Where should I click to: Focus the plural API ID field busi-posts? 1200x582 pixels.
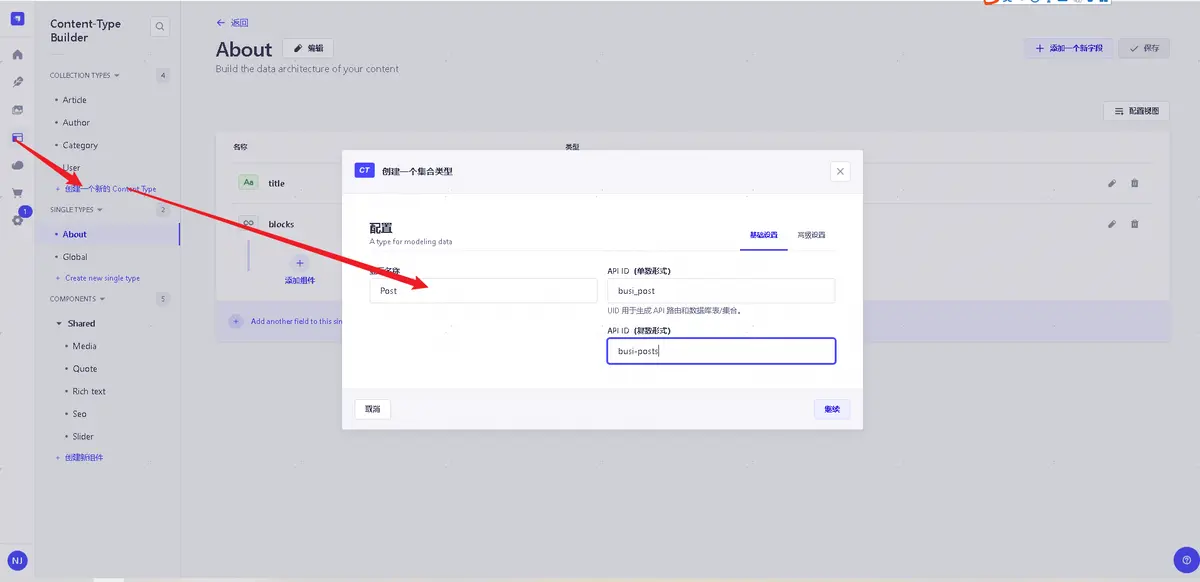coord(721,351)
